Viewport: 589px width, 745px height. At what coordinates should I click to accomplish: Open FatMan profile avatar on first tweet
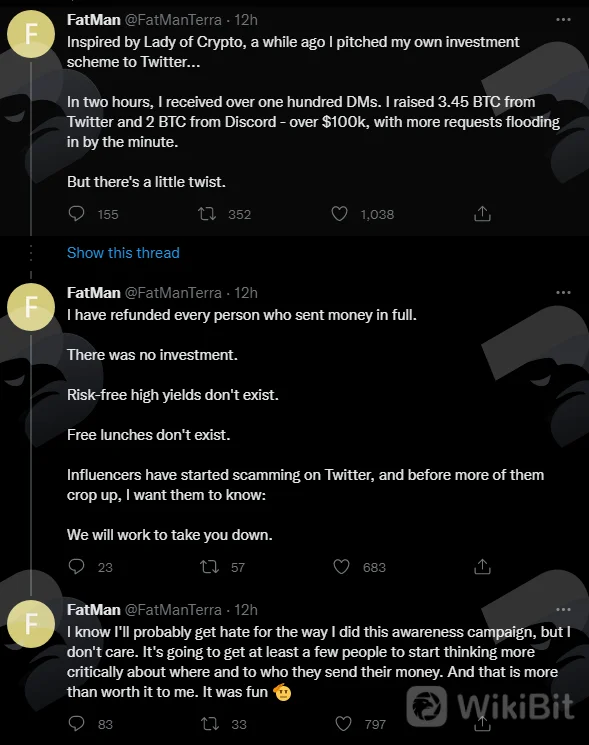(31, 34)
